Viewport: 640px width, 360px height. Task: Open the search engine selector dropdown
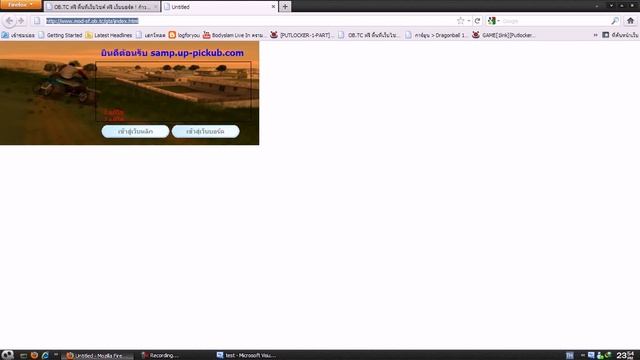coord(493,21)
